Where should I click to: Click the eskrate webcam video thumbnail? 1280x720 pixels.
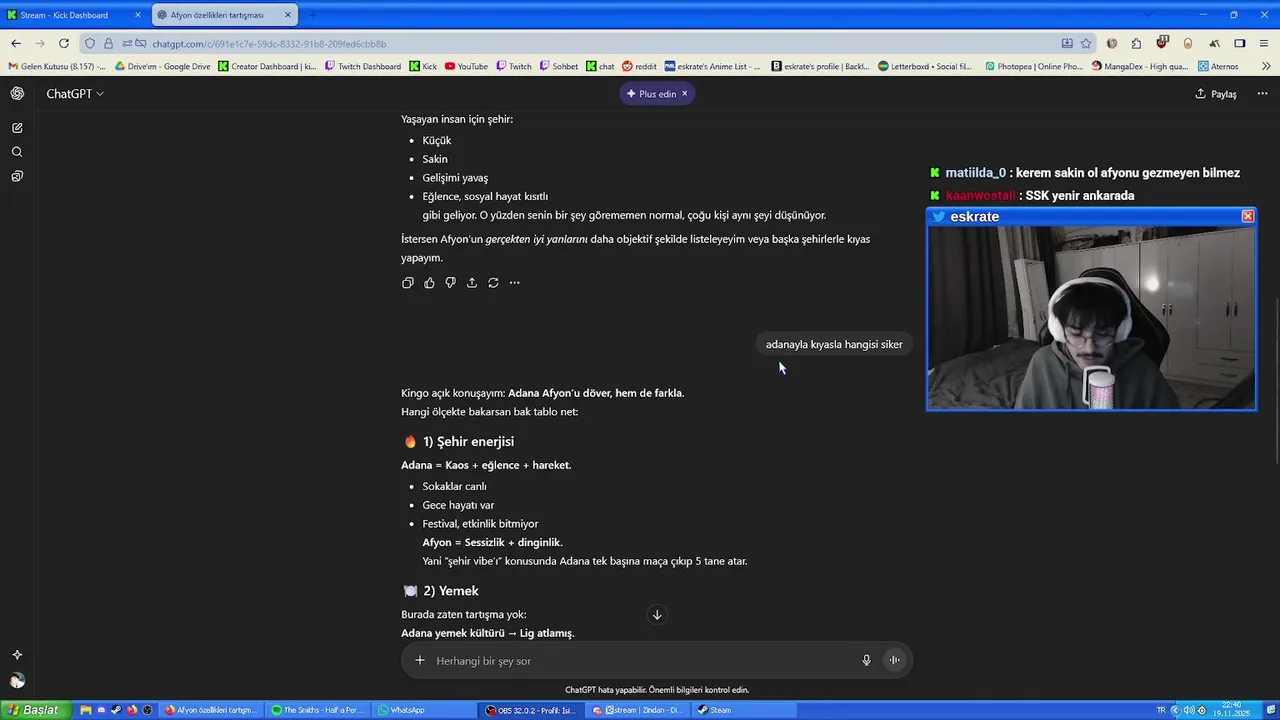tap(1091, 317)
